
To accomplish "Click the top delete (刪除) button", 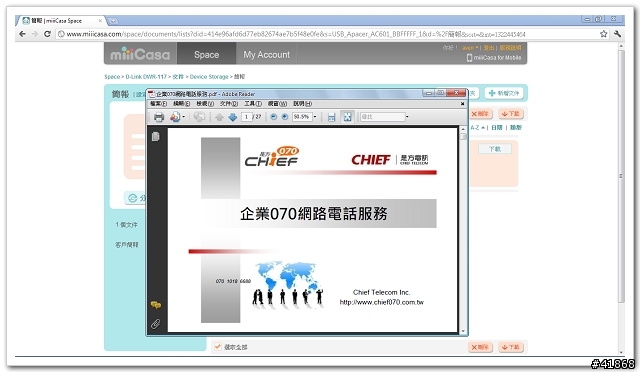I will pyautogui.click(x=480, y=114).
